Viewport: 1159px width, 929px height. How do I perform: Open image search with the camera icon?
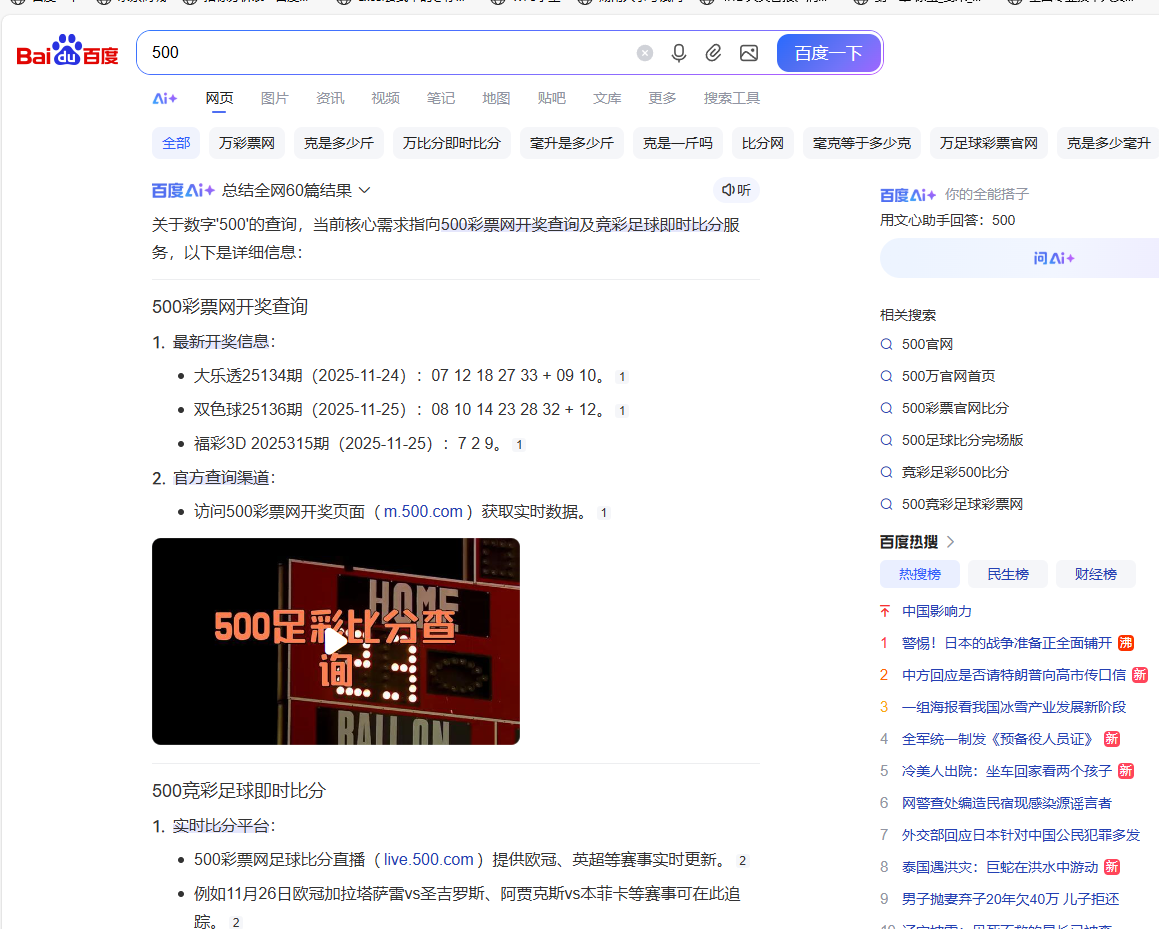748,52
